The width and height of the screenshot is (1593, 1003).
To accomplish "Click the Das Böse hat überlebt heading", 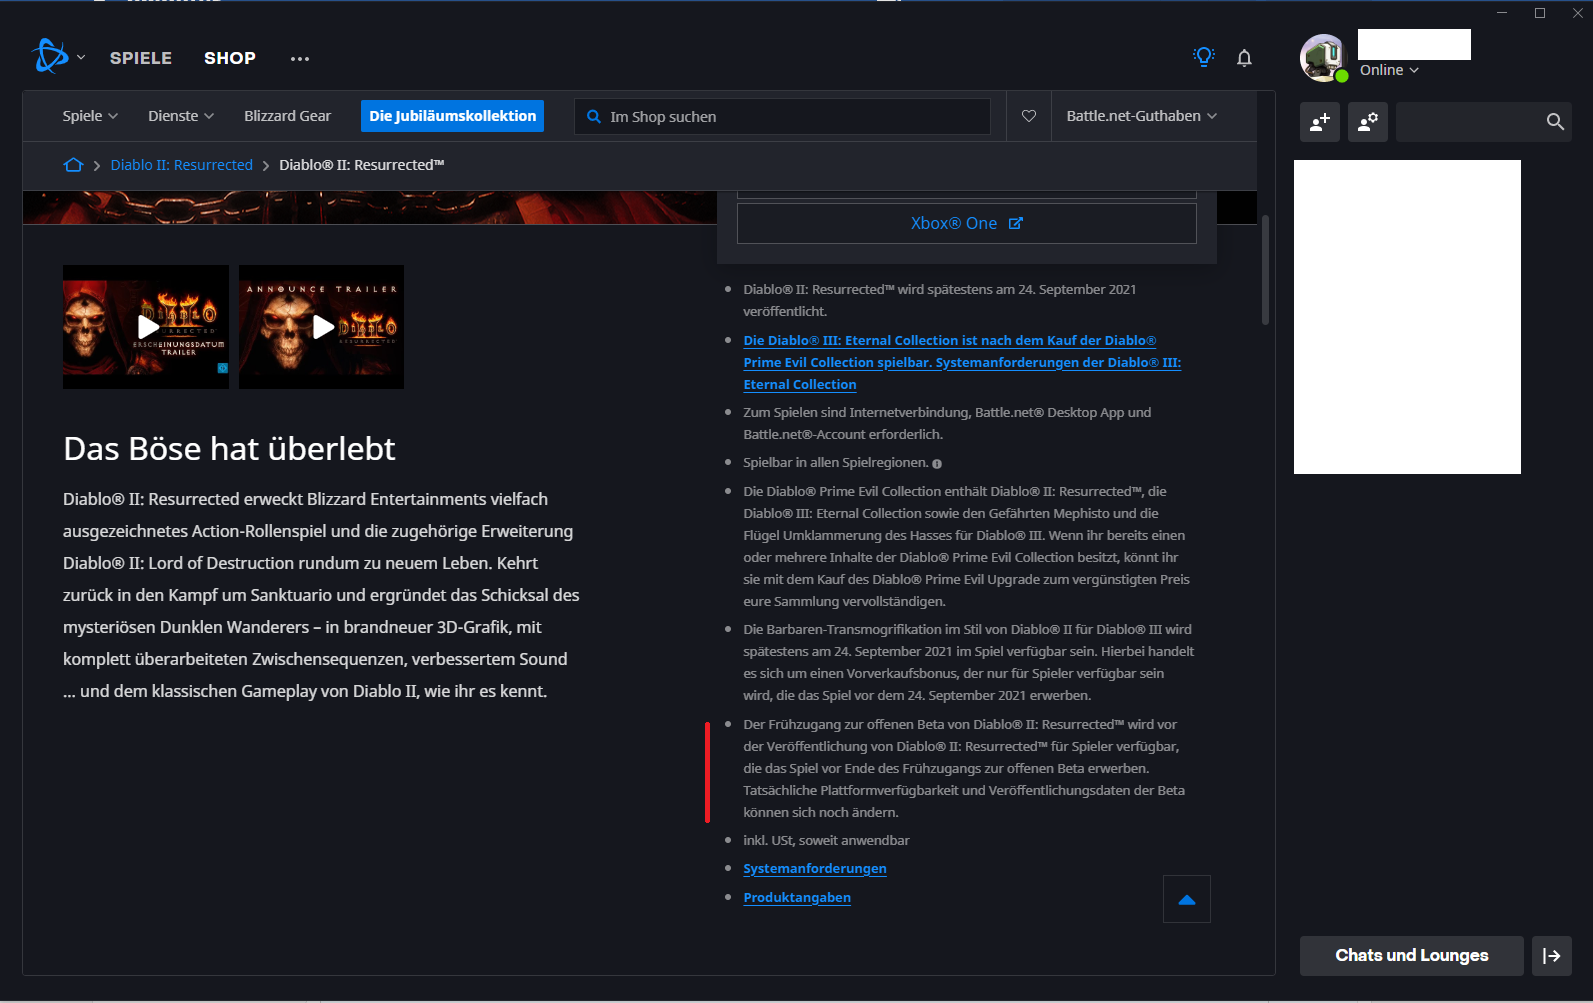I will pos(229,448).
